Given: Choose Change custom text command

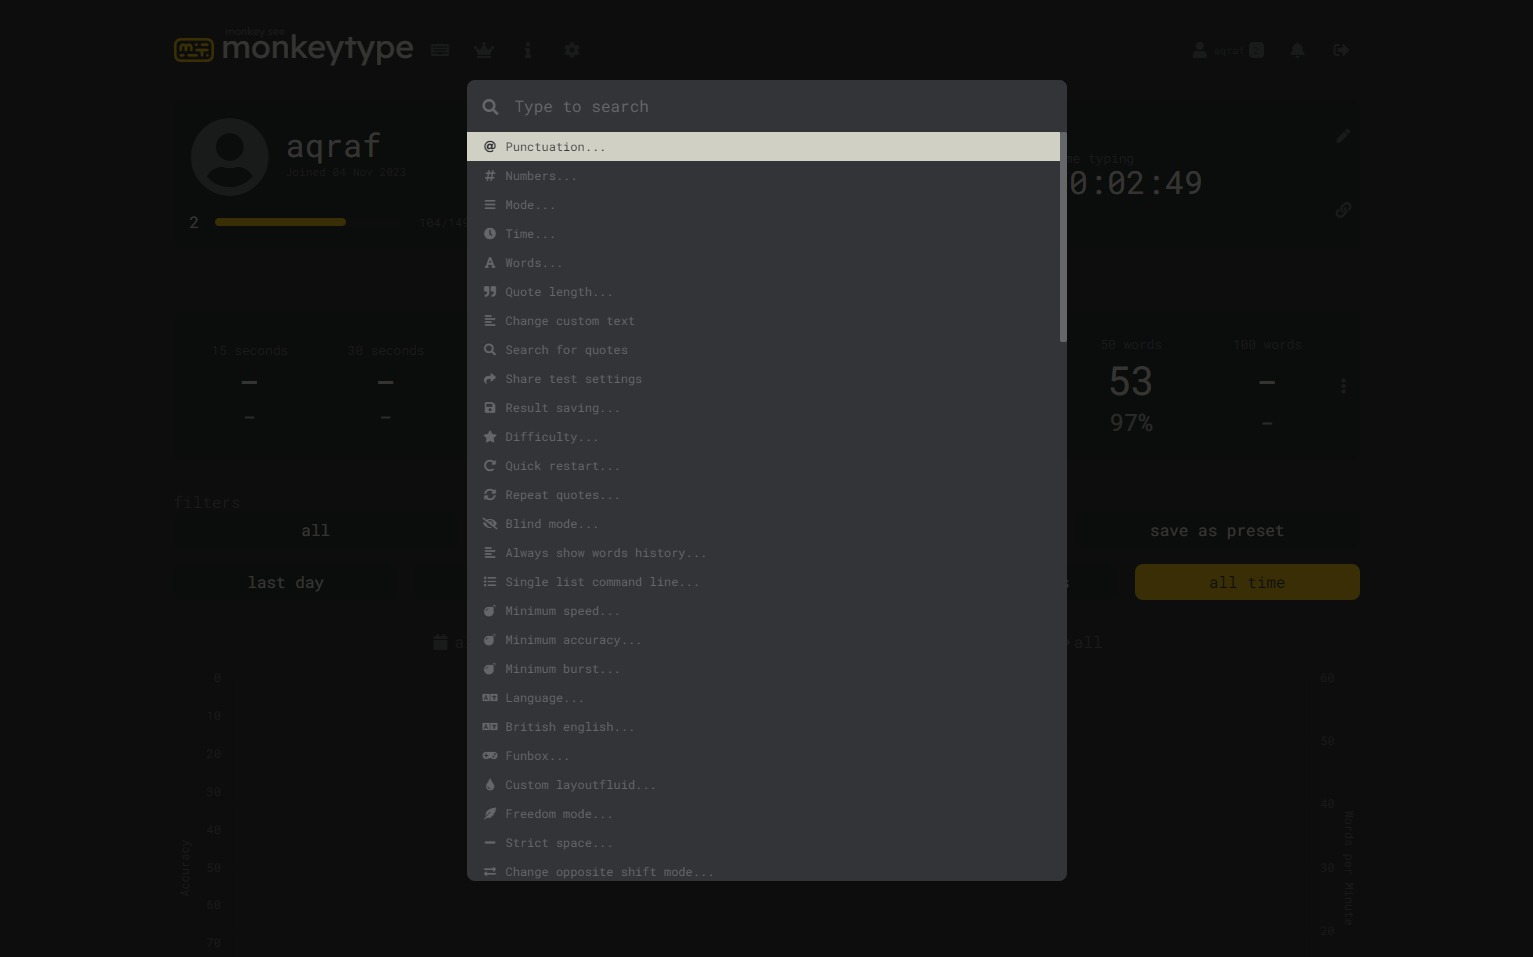Looking at the screenshot, I should (569, 321).
